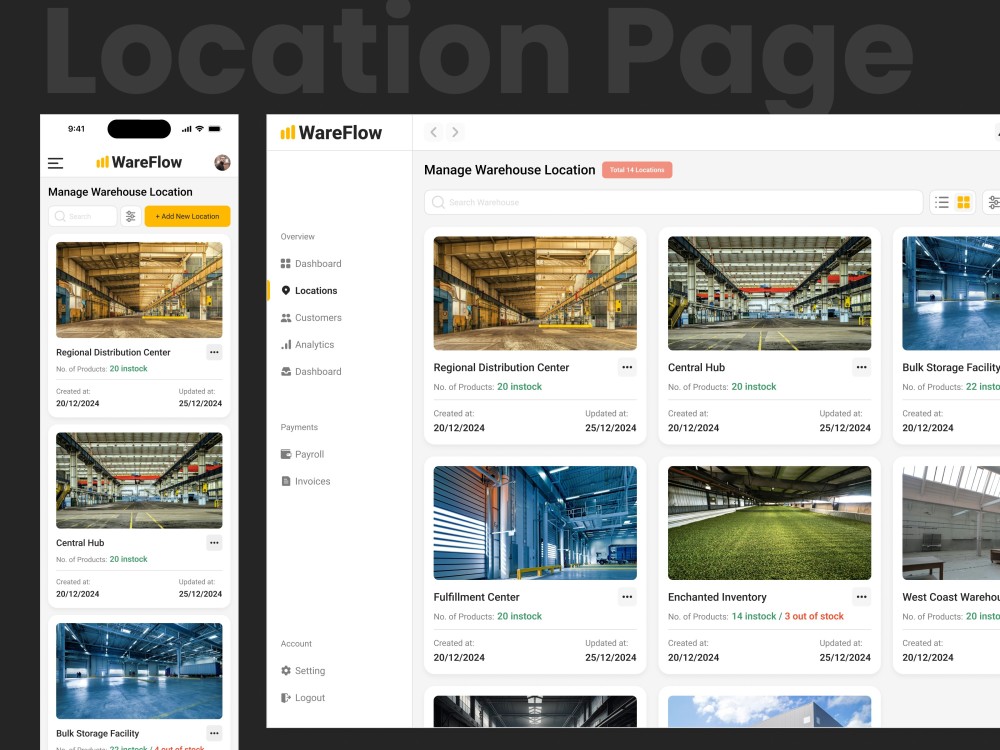This screenshot has height=750, width=1000.
Task: Click the Fulfillment Center title
Action: (476, 597)
